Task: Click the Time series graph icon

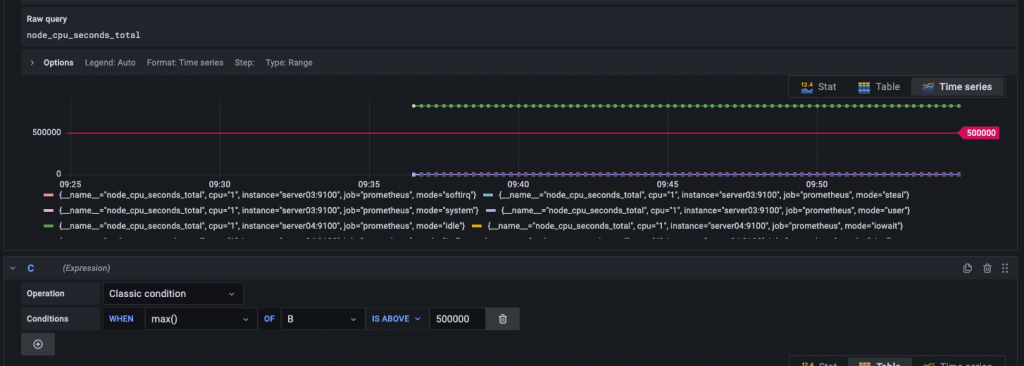Action: (927, 87)
